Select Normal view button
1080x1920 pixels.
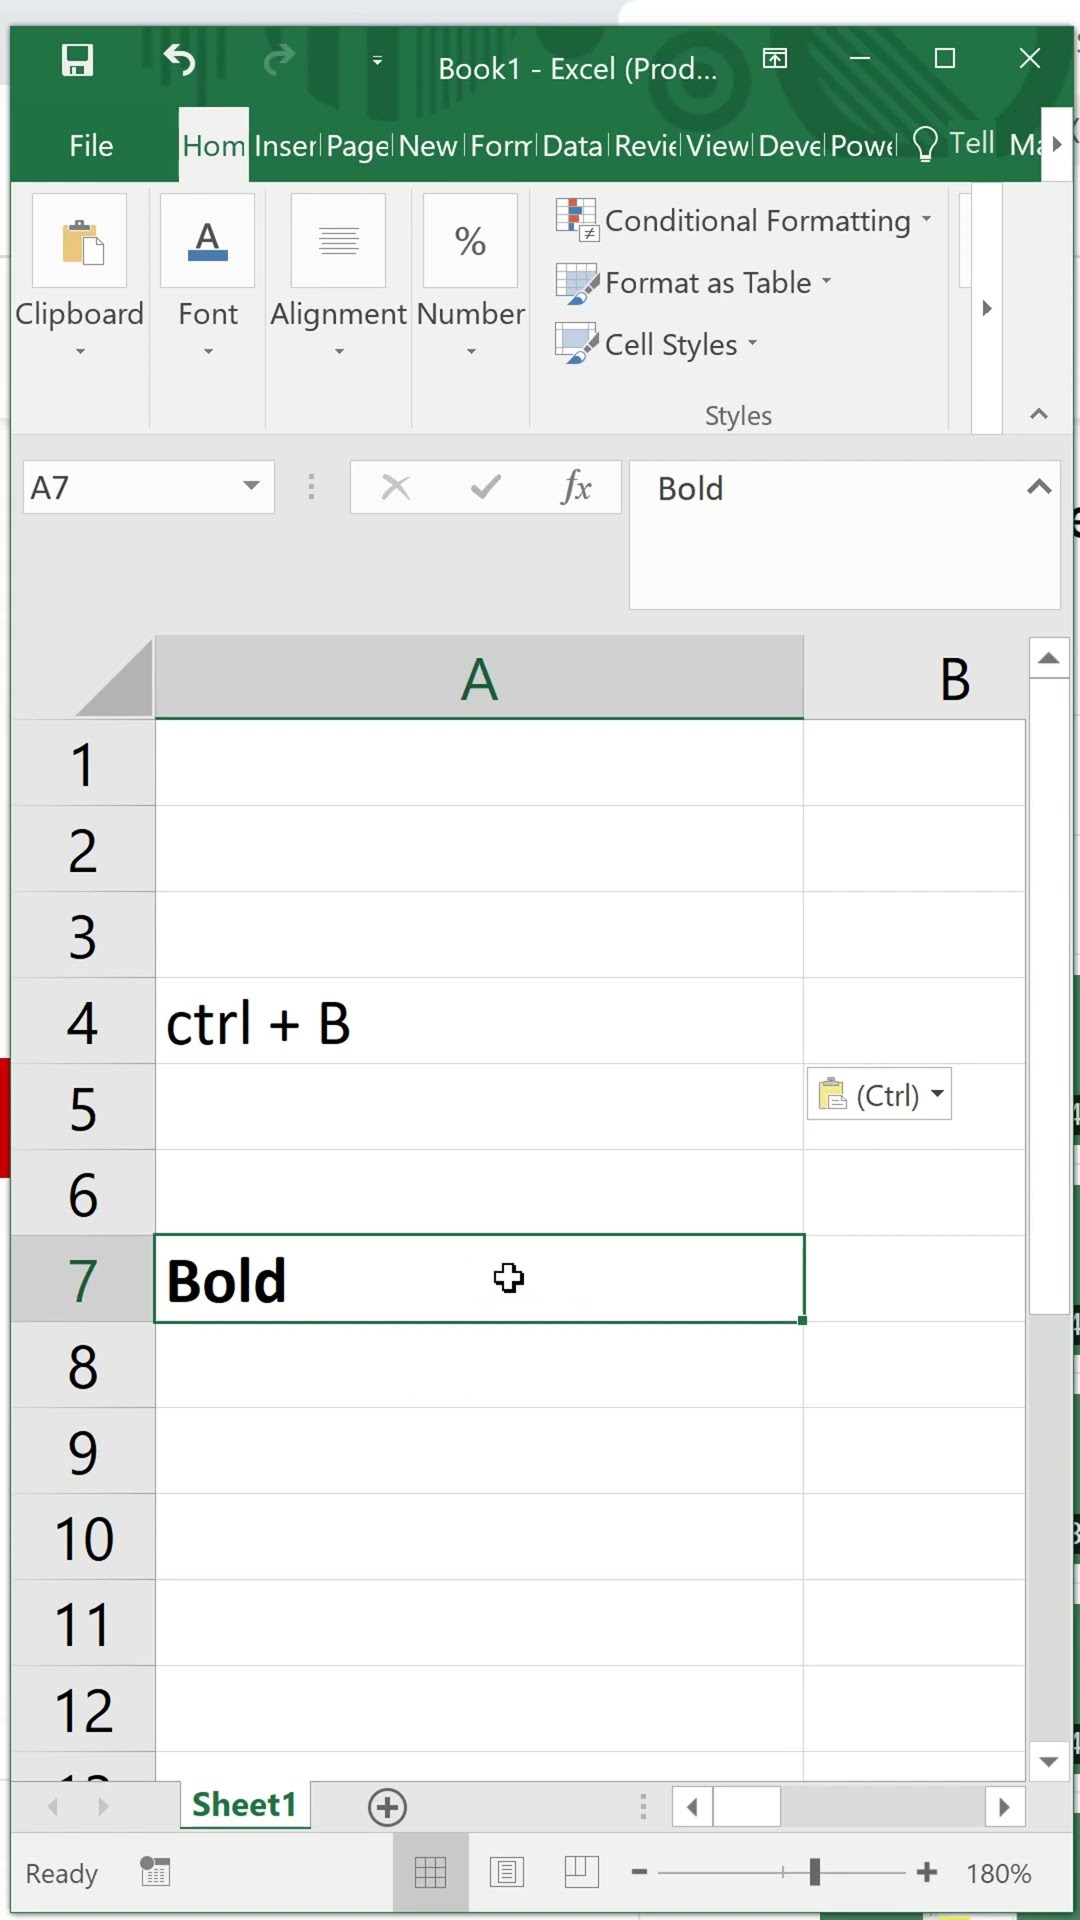coord(430,1872)
